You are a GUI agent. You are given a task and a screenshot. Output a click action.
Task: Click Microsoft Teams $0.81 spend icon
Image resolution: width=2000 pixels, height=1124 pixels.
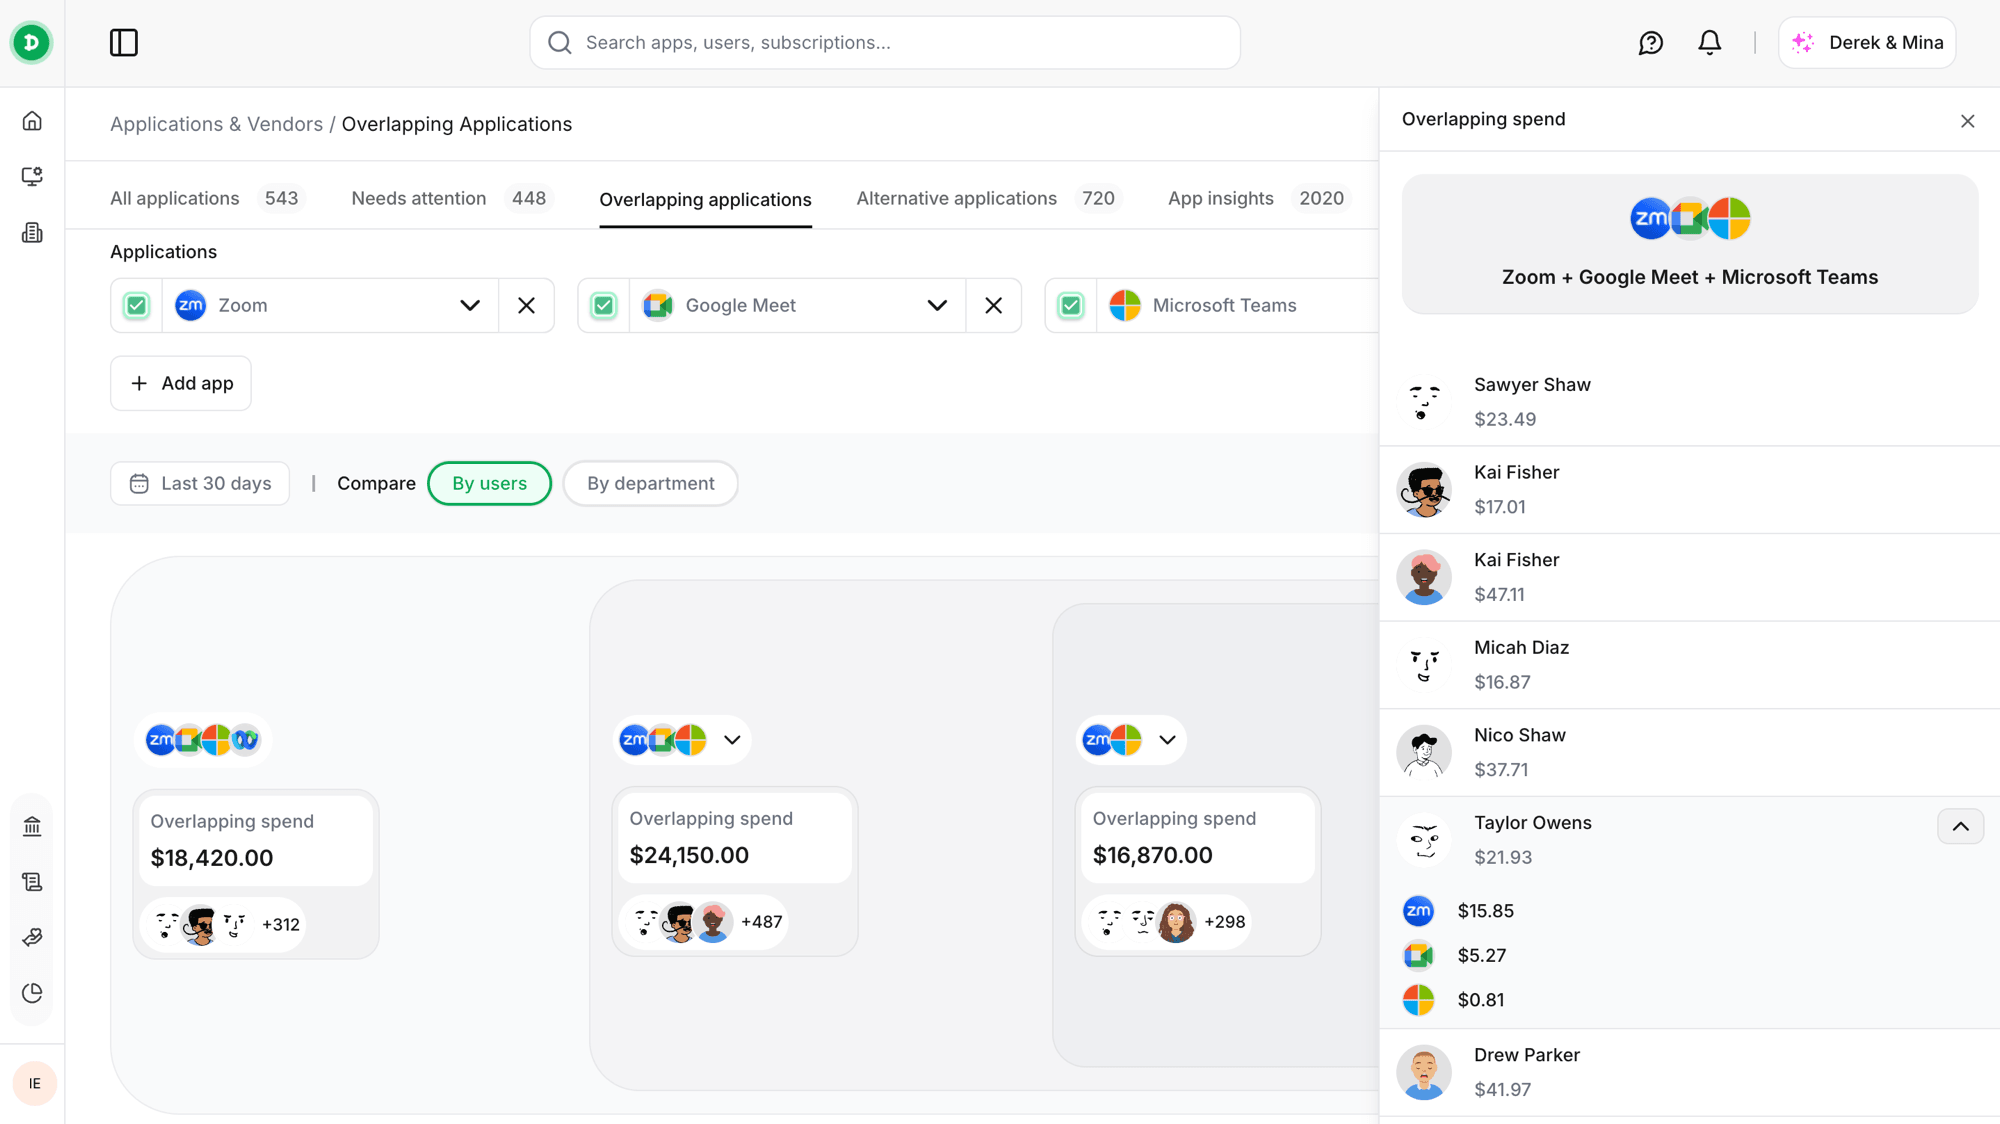(x=1418, y=1000)
